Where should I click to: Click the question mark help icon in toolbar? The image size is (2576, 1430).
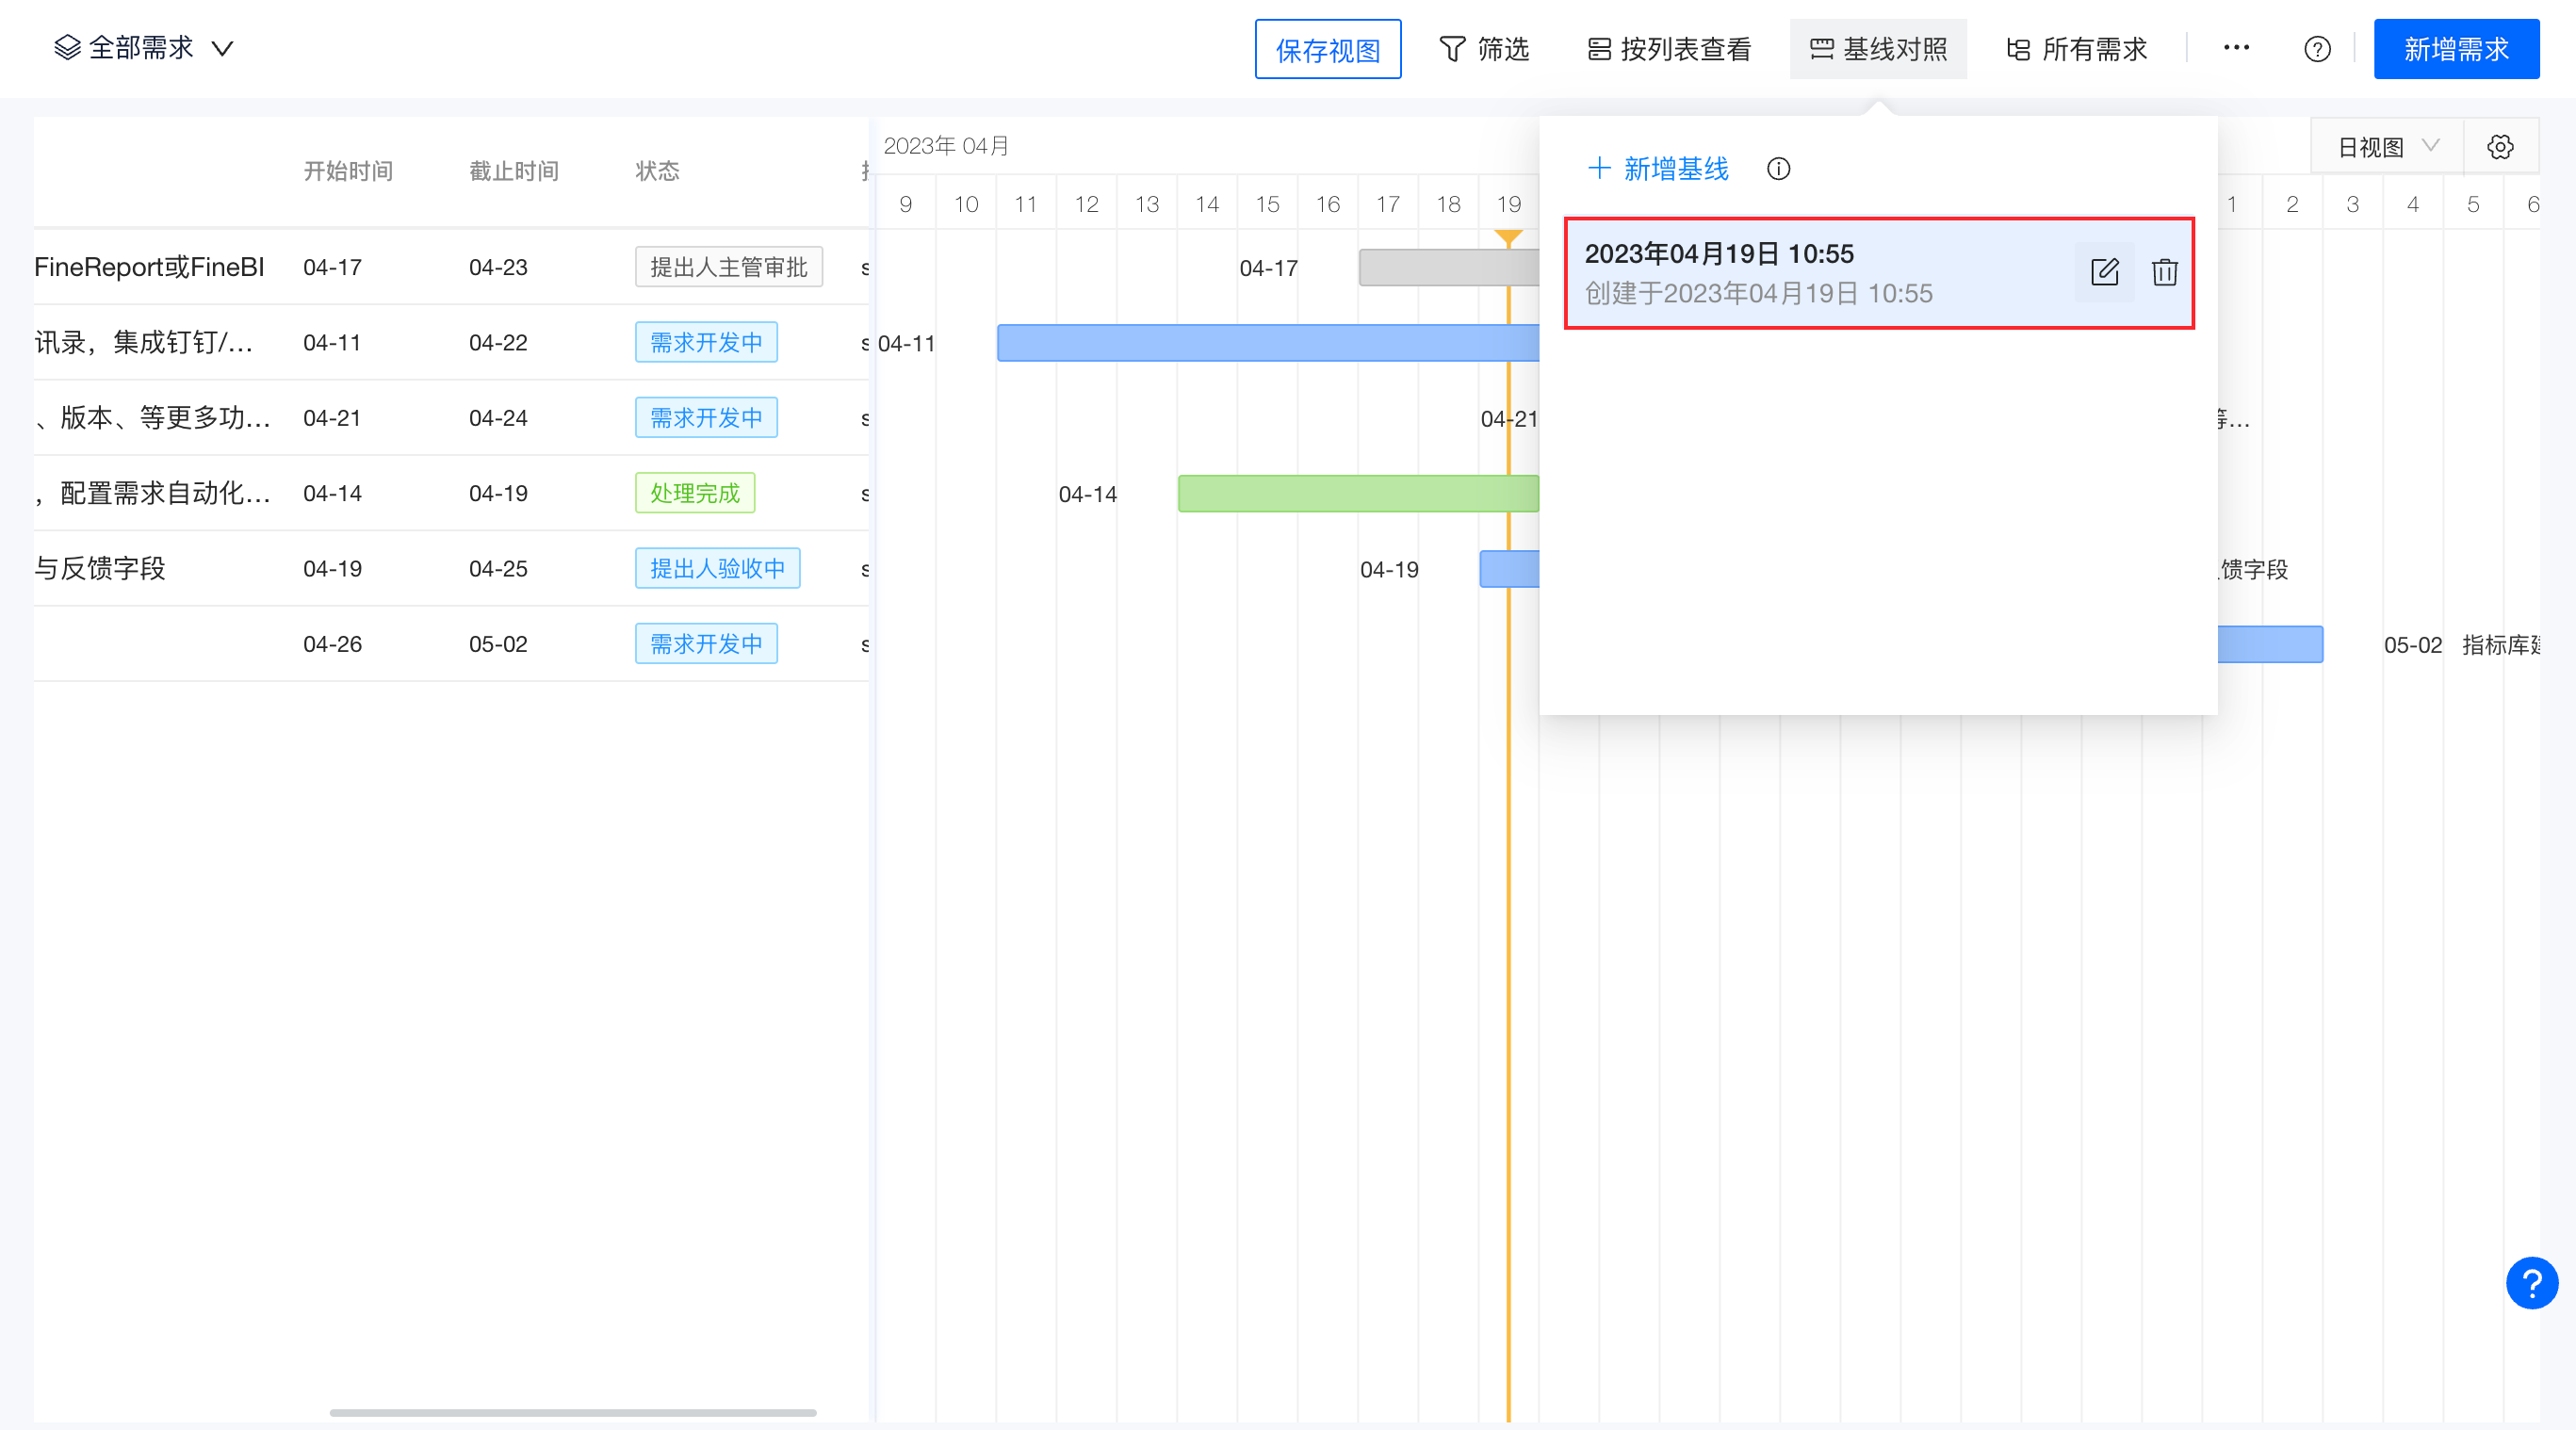(x=2317, y=49)
